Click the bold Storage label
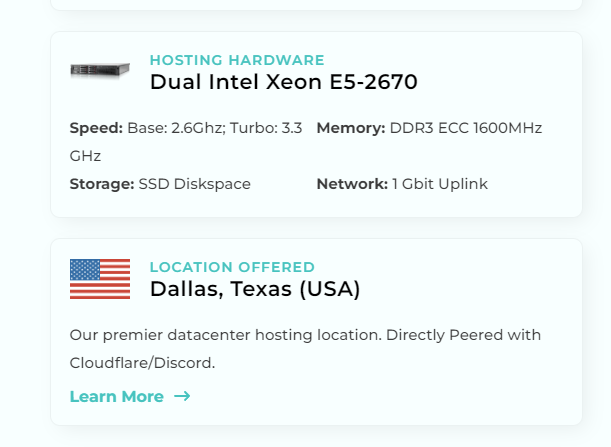The width and height of the screenshot is (611, 447). pos(102,184)
